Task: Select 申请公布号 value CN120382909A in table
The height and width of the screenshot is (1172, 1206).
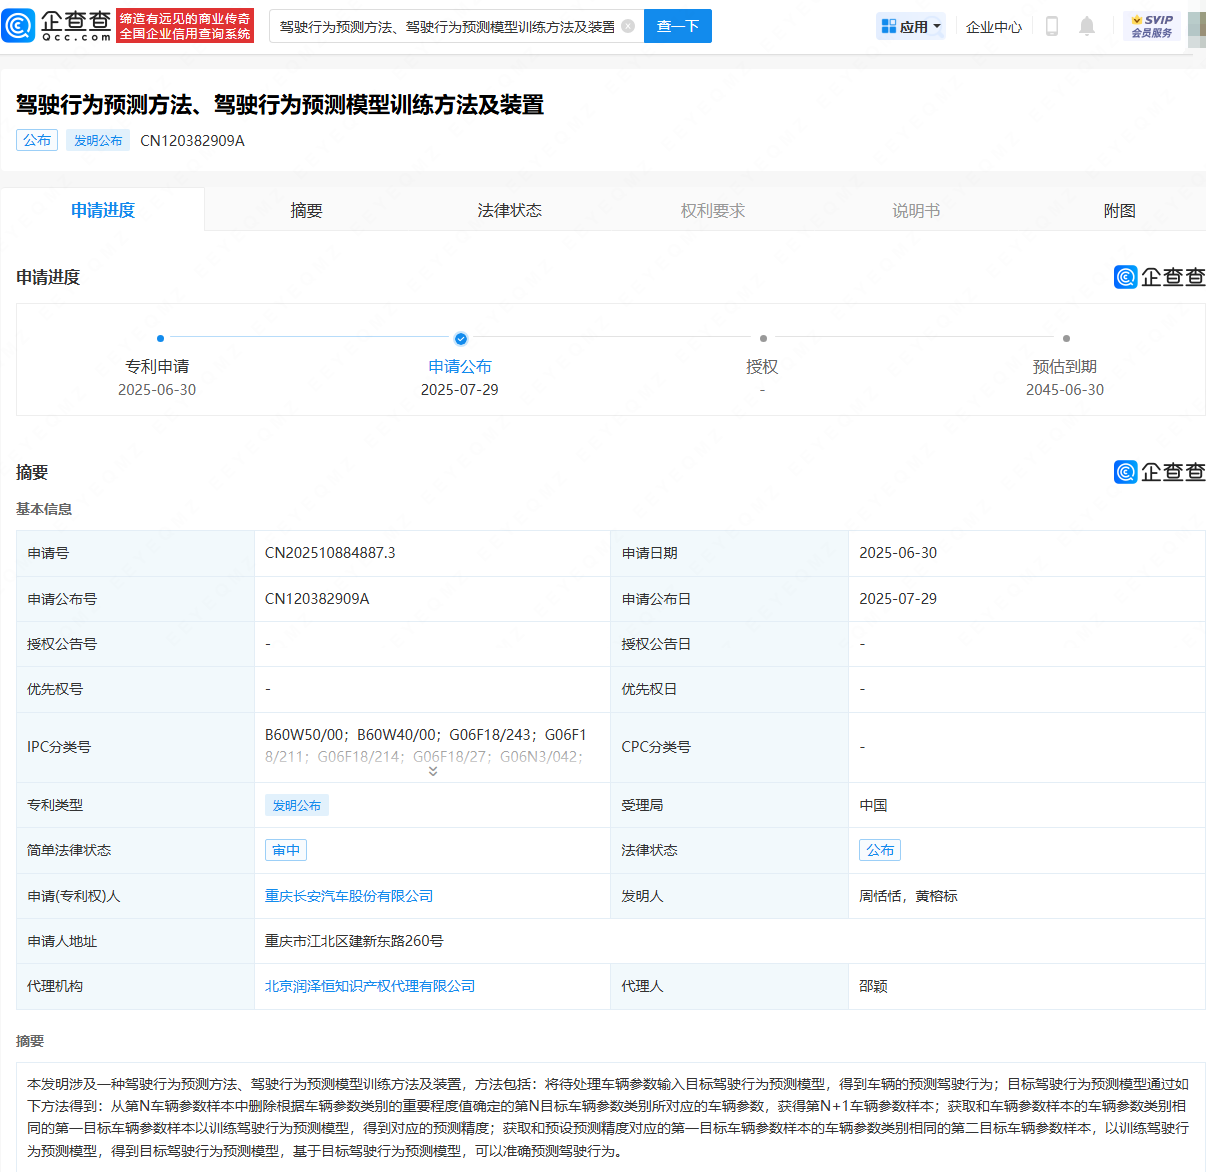Action: coord(317,599)
